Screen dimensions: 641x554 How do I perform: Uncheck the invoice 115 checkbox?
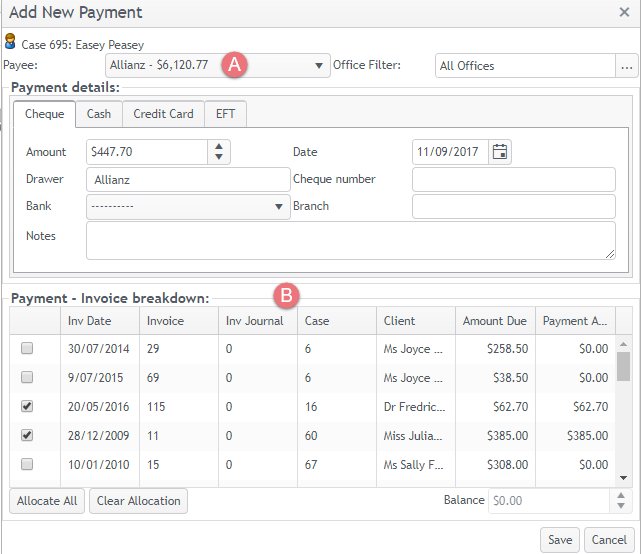pyautogui.click(x=27, y=406)
